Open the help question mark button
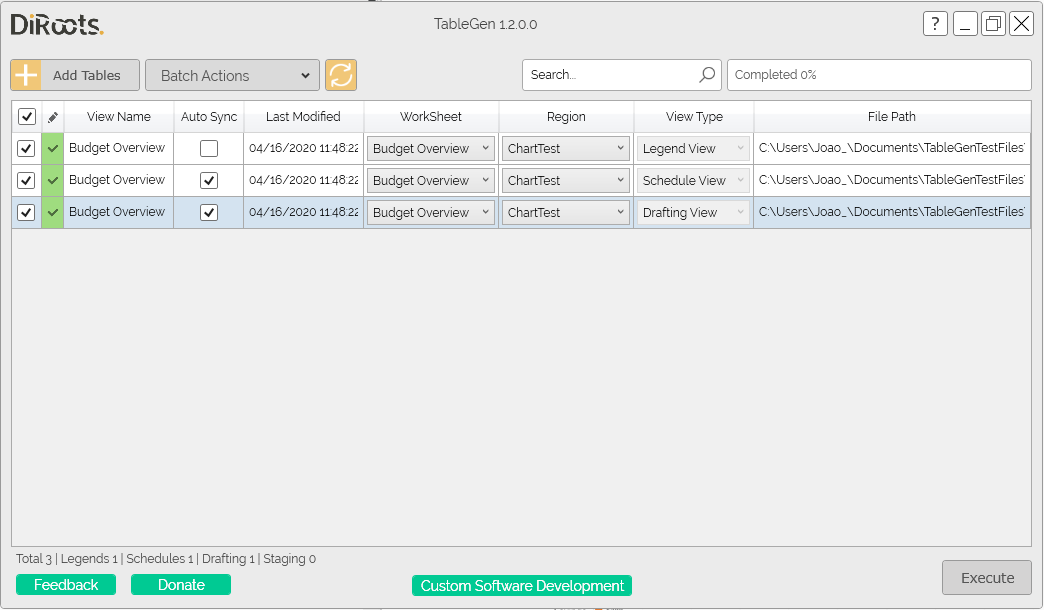Image resolution: width=1044 pixels, height=610 pixels. click(935, 24)
